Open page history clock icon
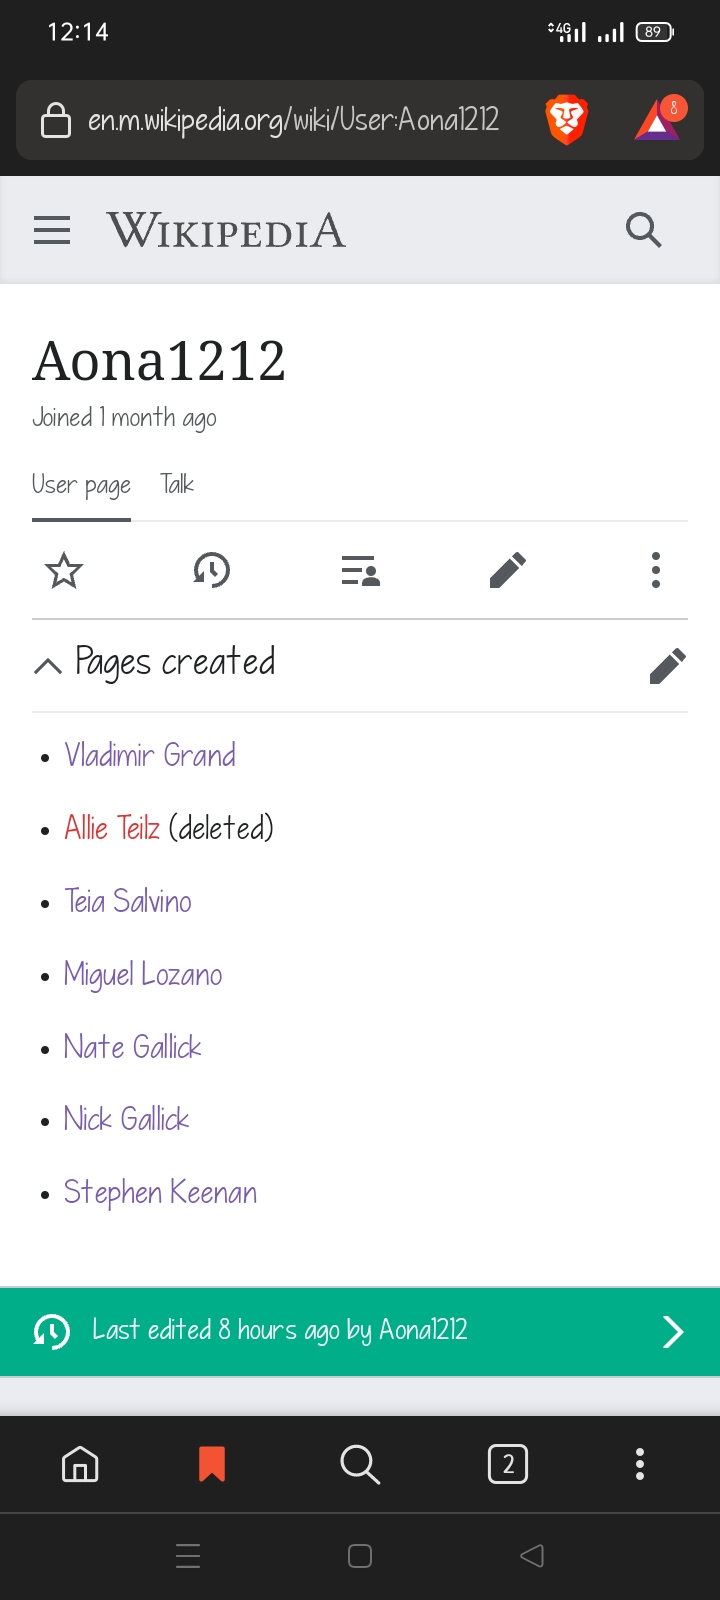The image size is (720, 1600). (211, 571)
